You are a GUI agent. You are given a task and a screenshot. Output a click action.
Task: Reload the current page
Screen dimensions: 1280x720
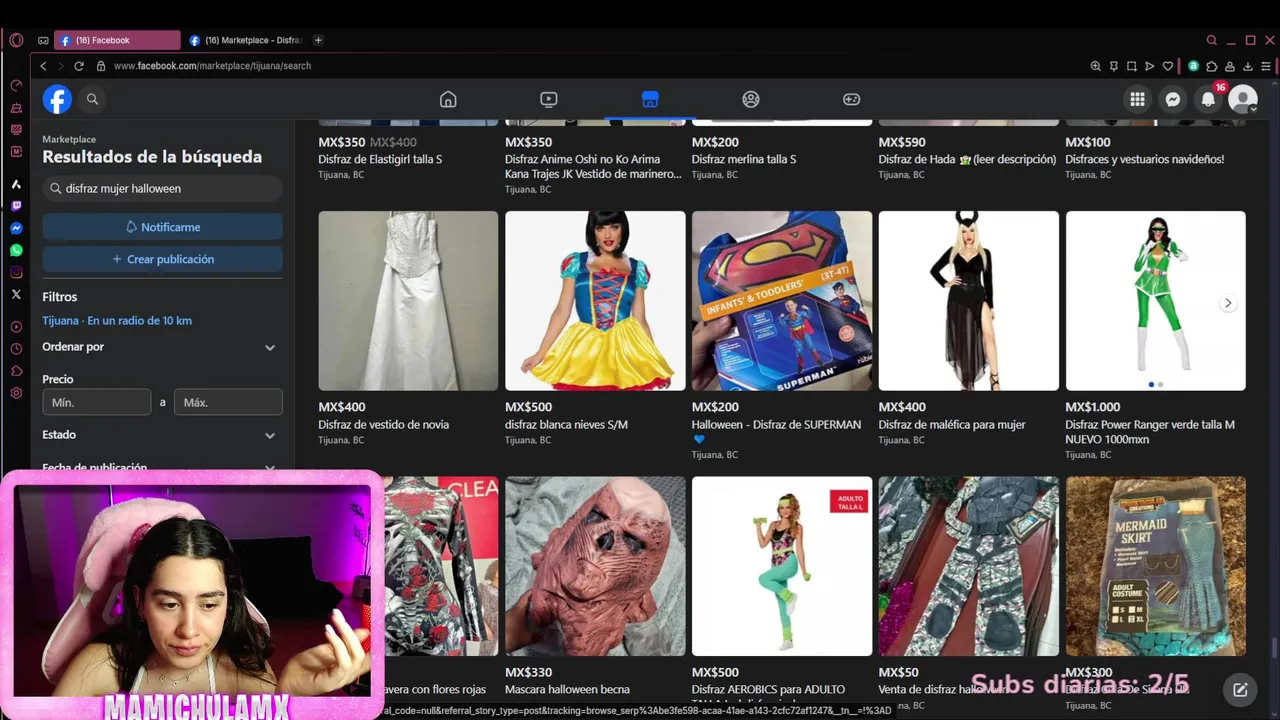[x=80, y=66]
